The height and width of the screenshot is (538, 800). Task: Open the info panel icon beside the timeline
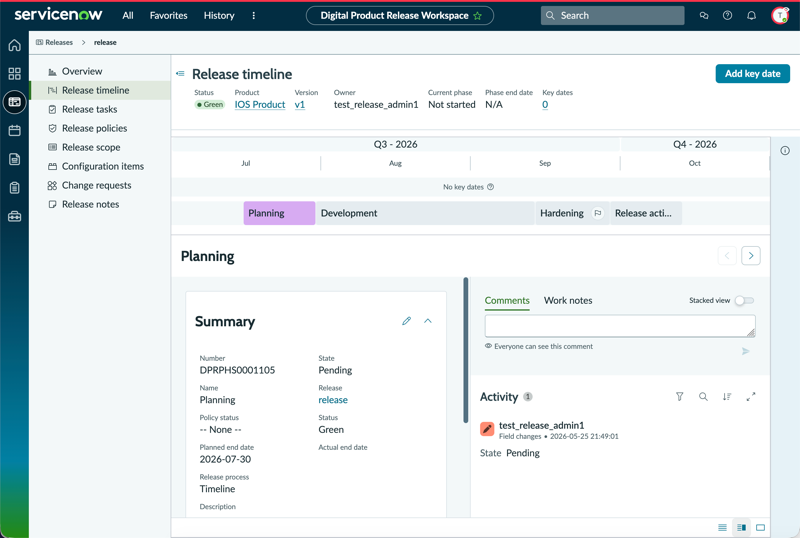pyautogui.click(x=785, y=151)
